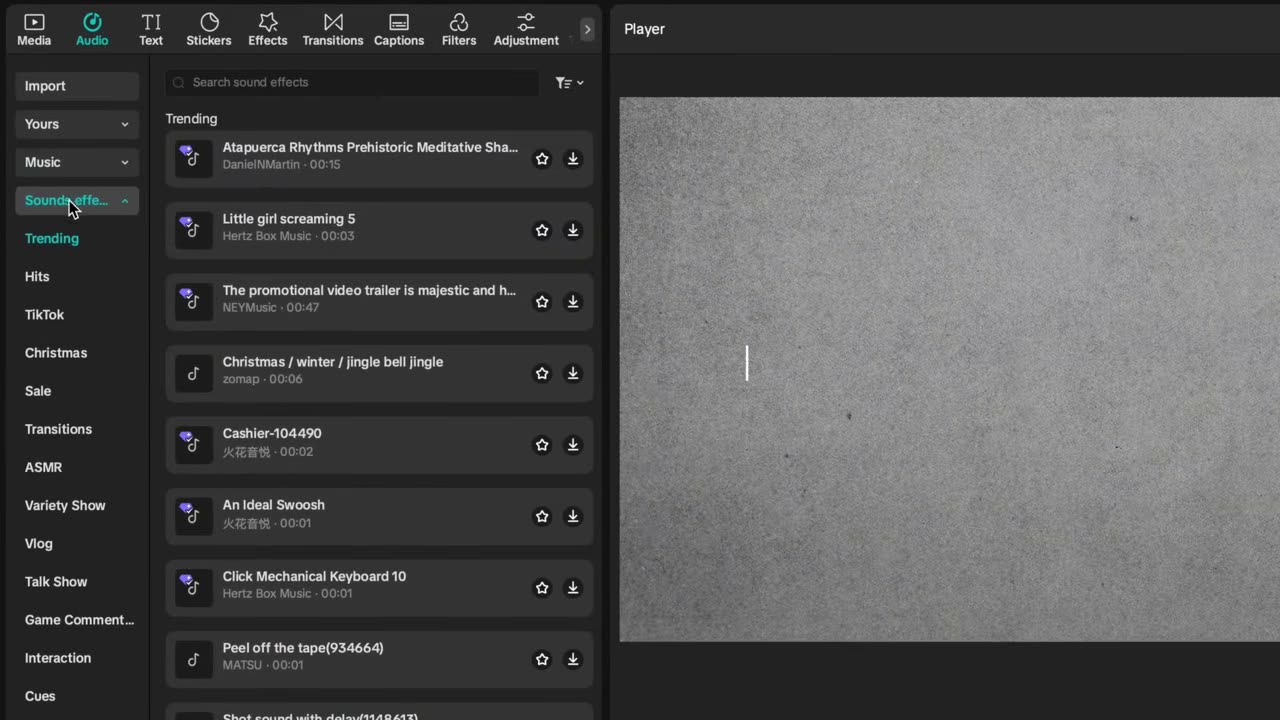Screen dimensions: 1280x720
Task: Switch to the Text tab
Action: pyautogui.click(x=151, y=29)
